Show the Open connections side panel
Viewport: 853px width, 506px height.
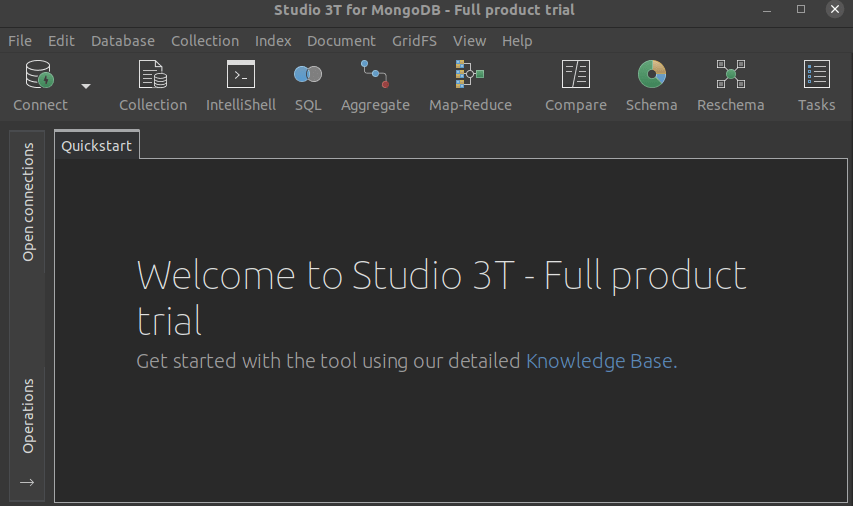pyautogui.click(x=28, y=202)
